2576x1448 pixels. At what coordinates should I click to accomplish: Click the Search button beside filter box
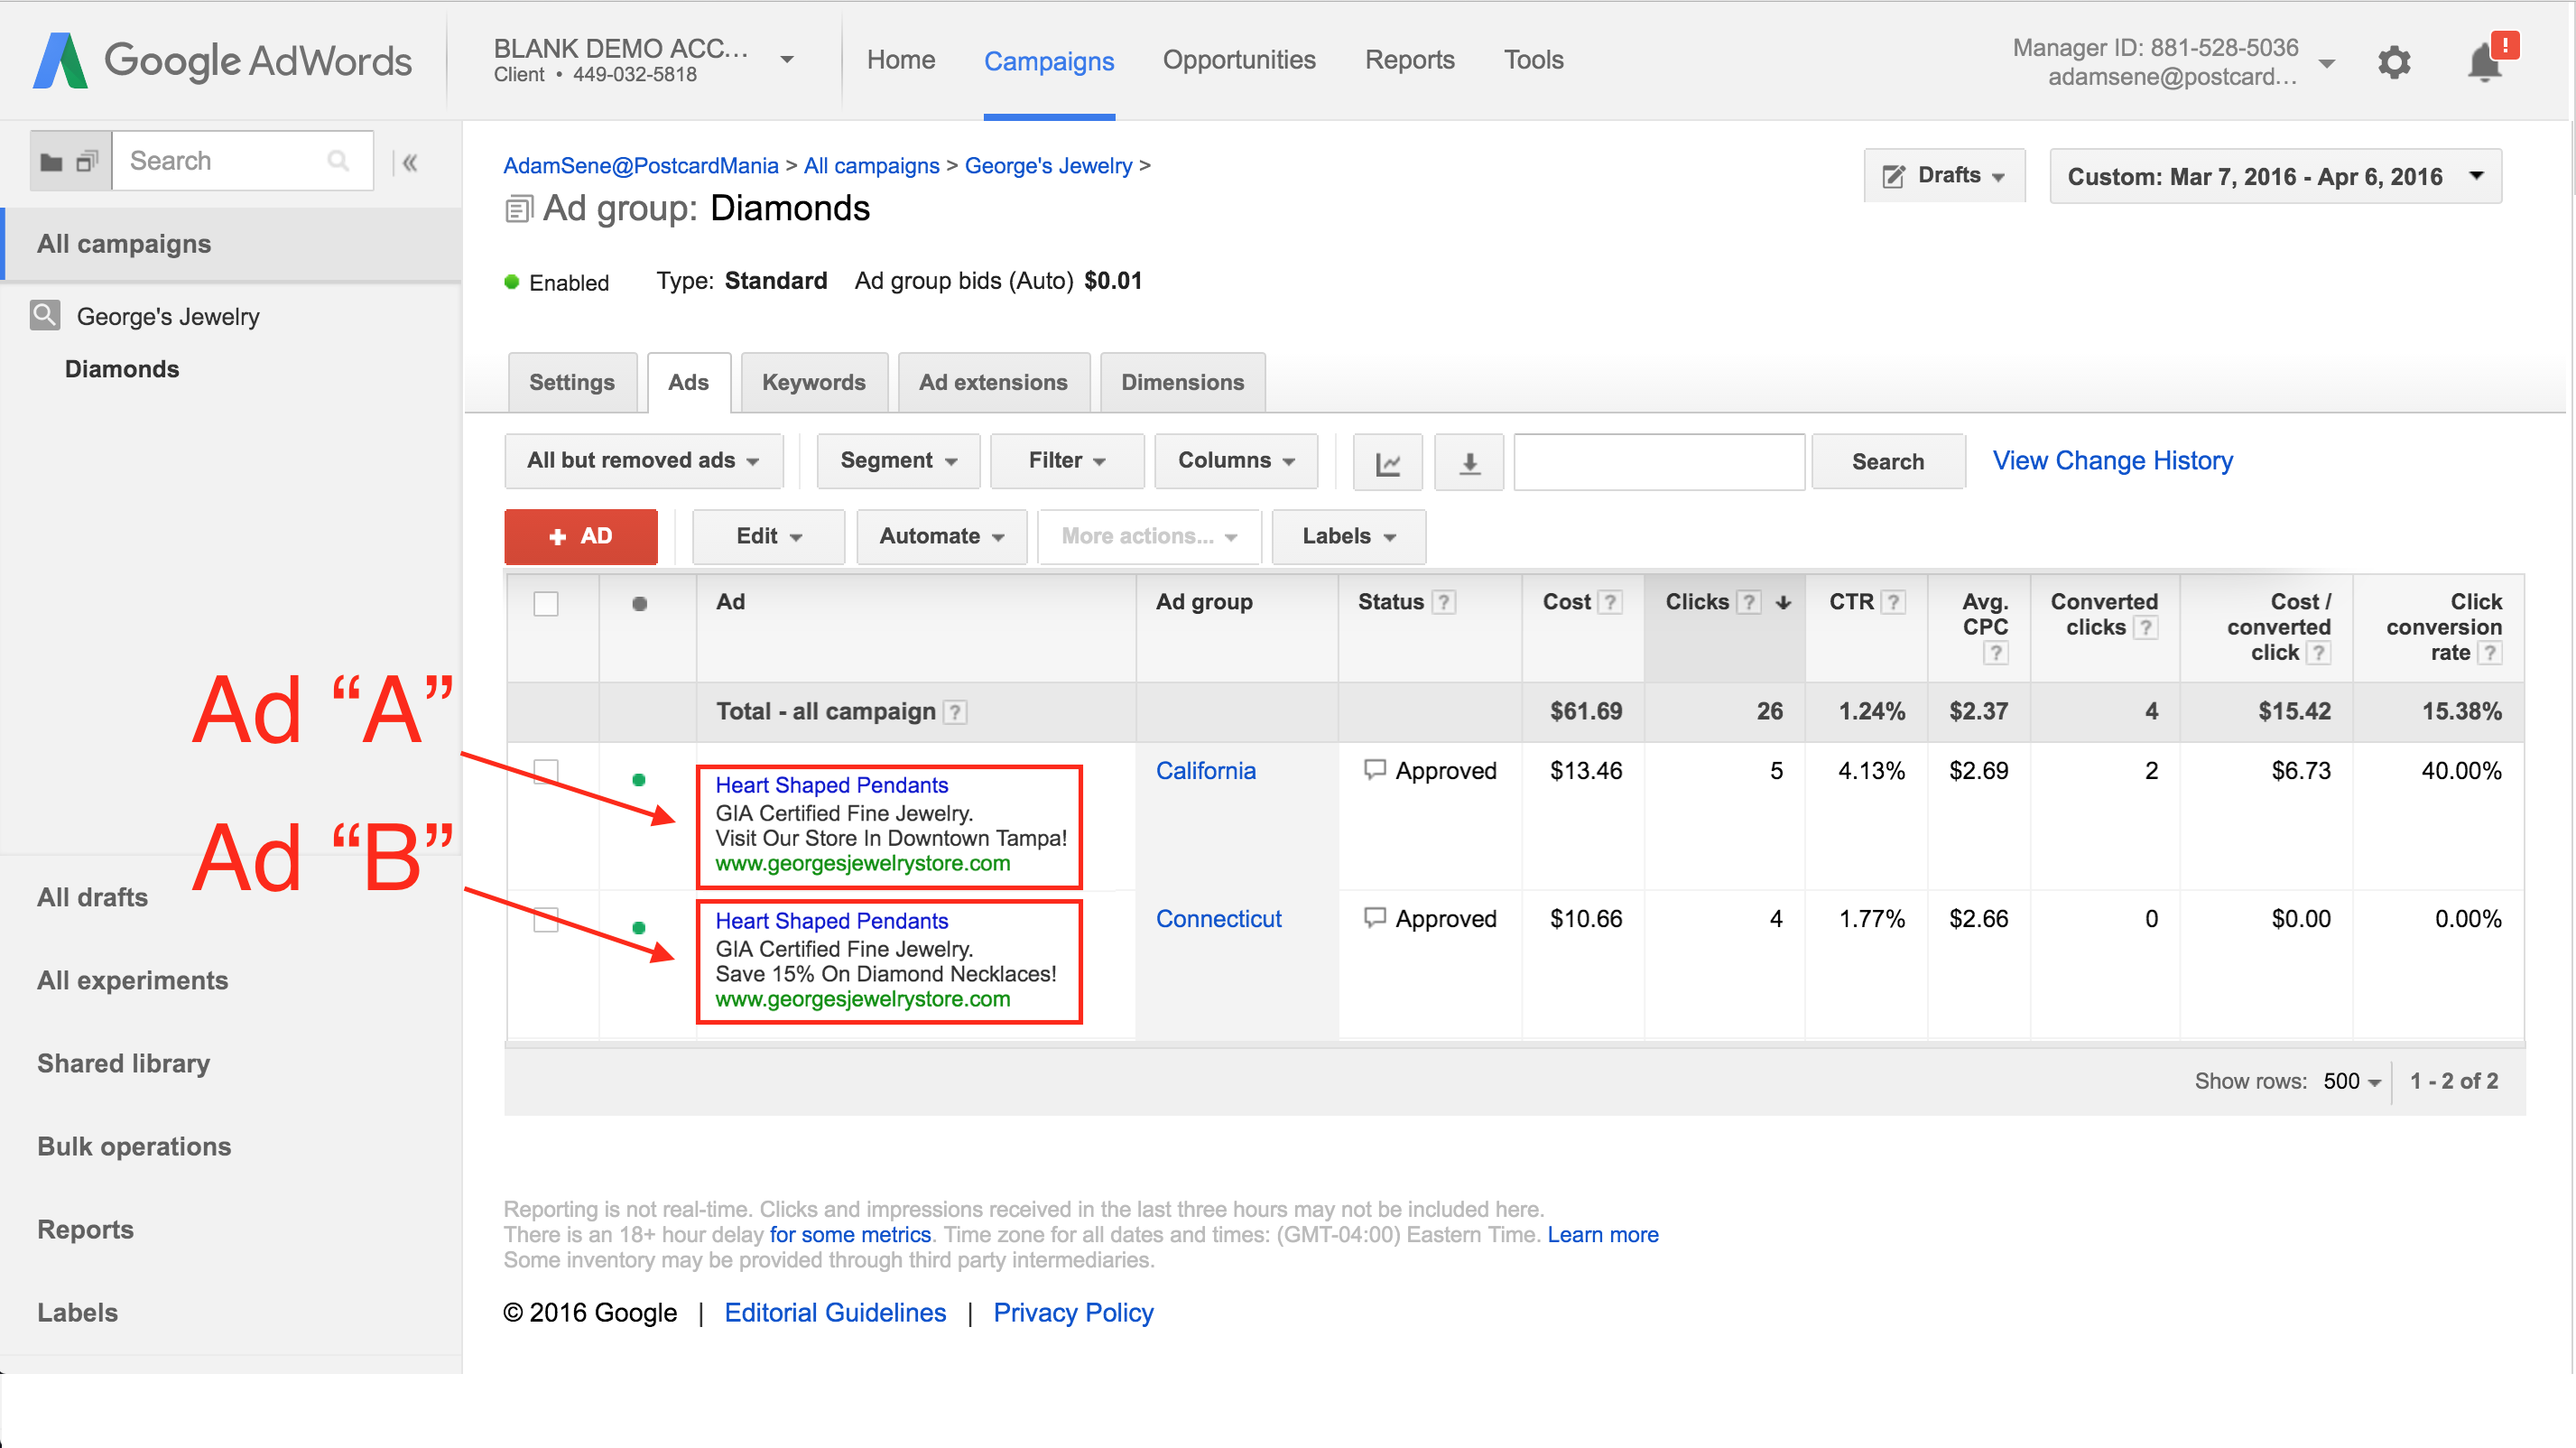[x=1888, y=461]
